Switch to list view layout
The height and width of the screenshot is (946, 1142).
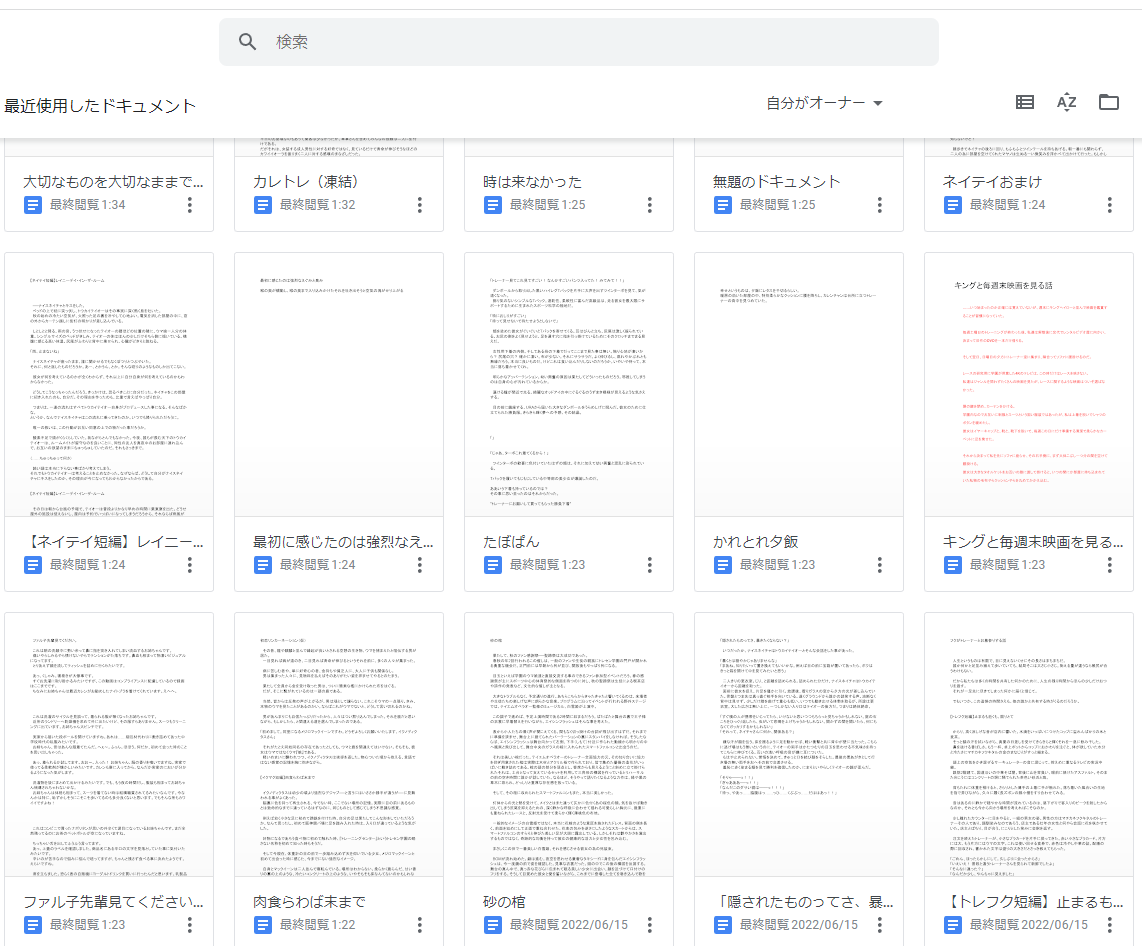tap(1025, 102)
